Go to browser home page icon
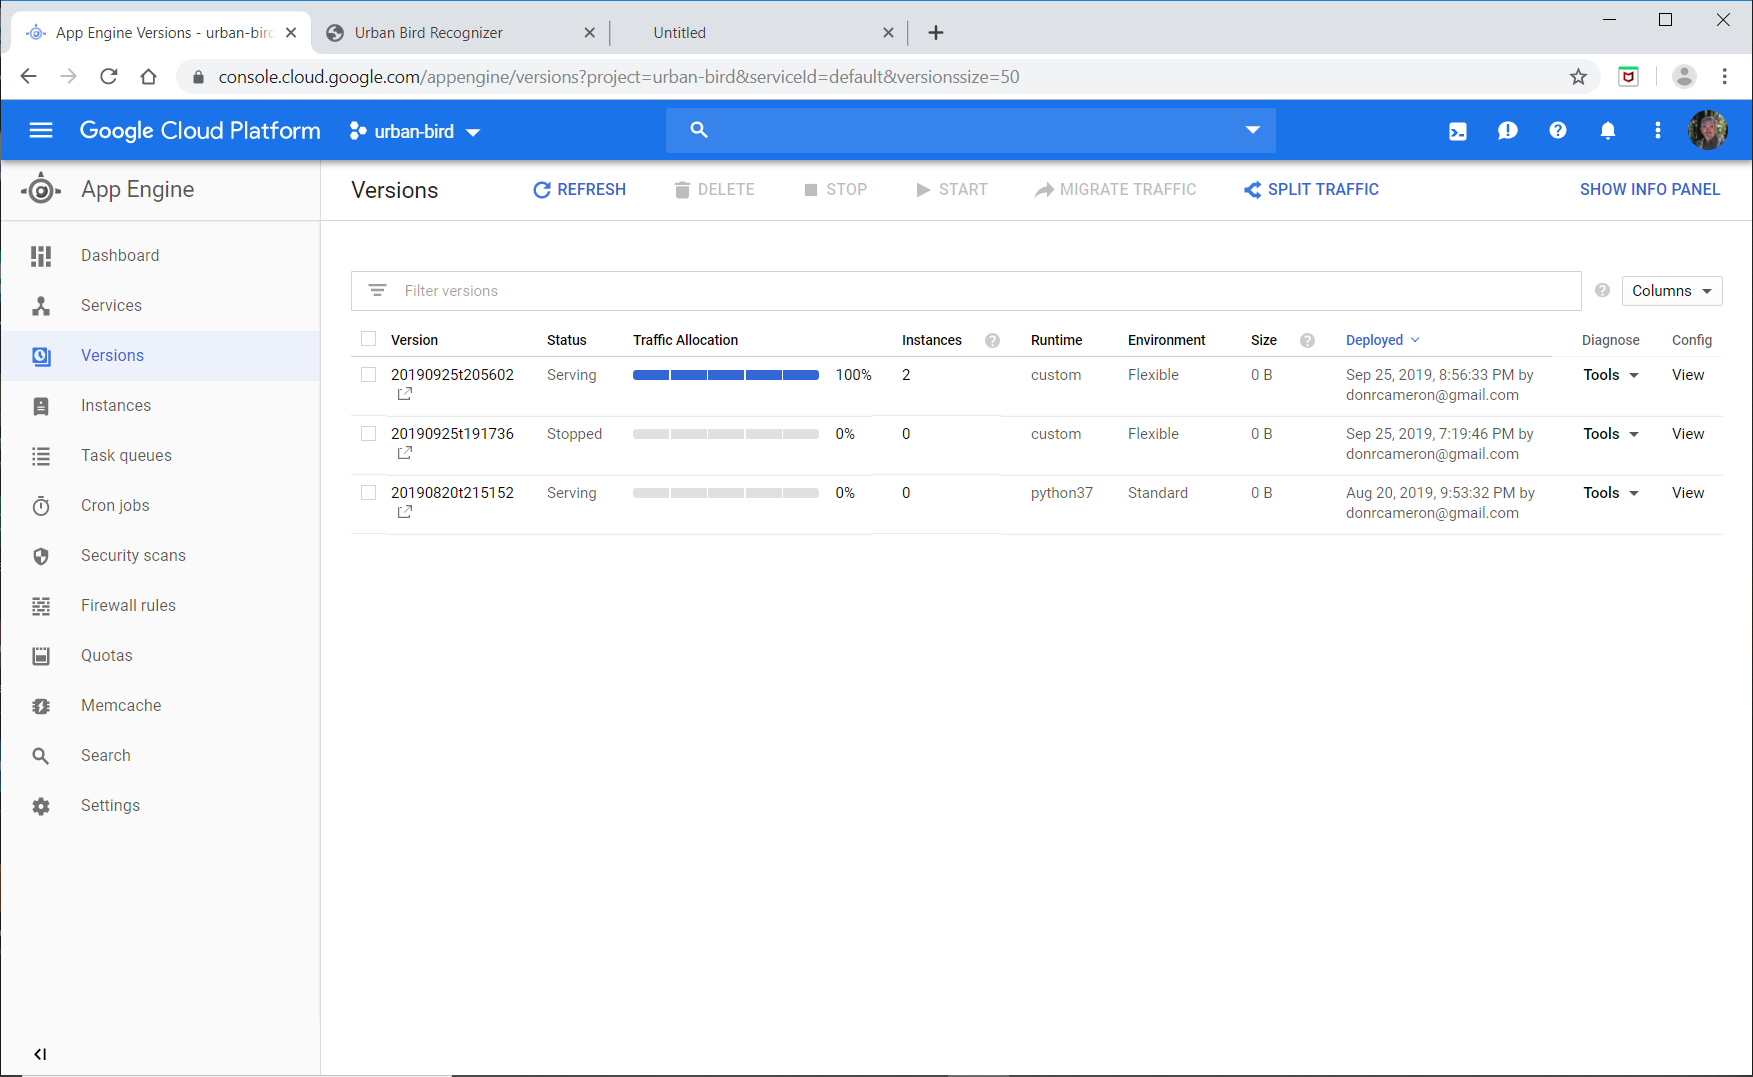The image size is (1753, 1077). [149, 77]
